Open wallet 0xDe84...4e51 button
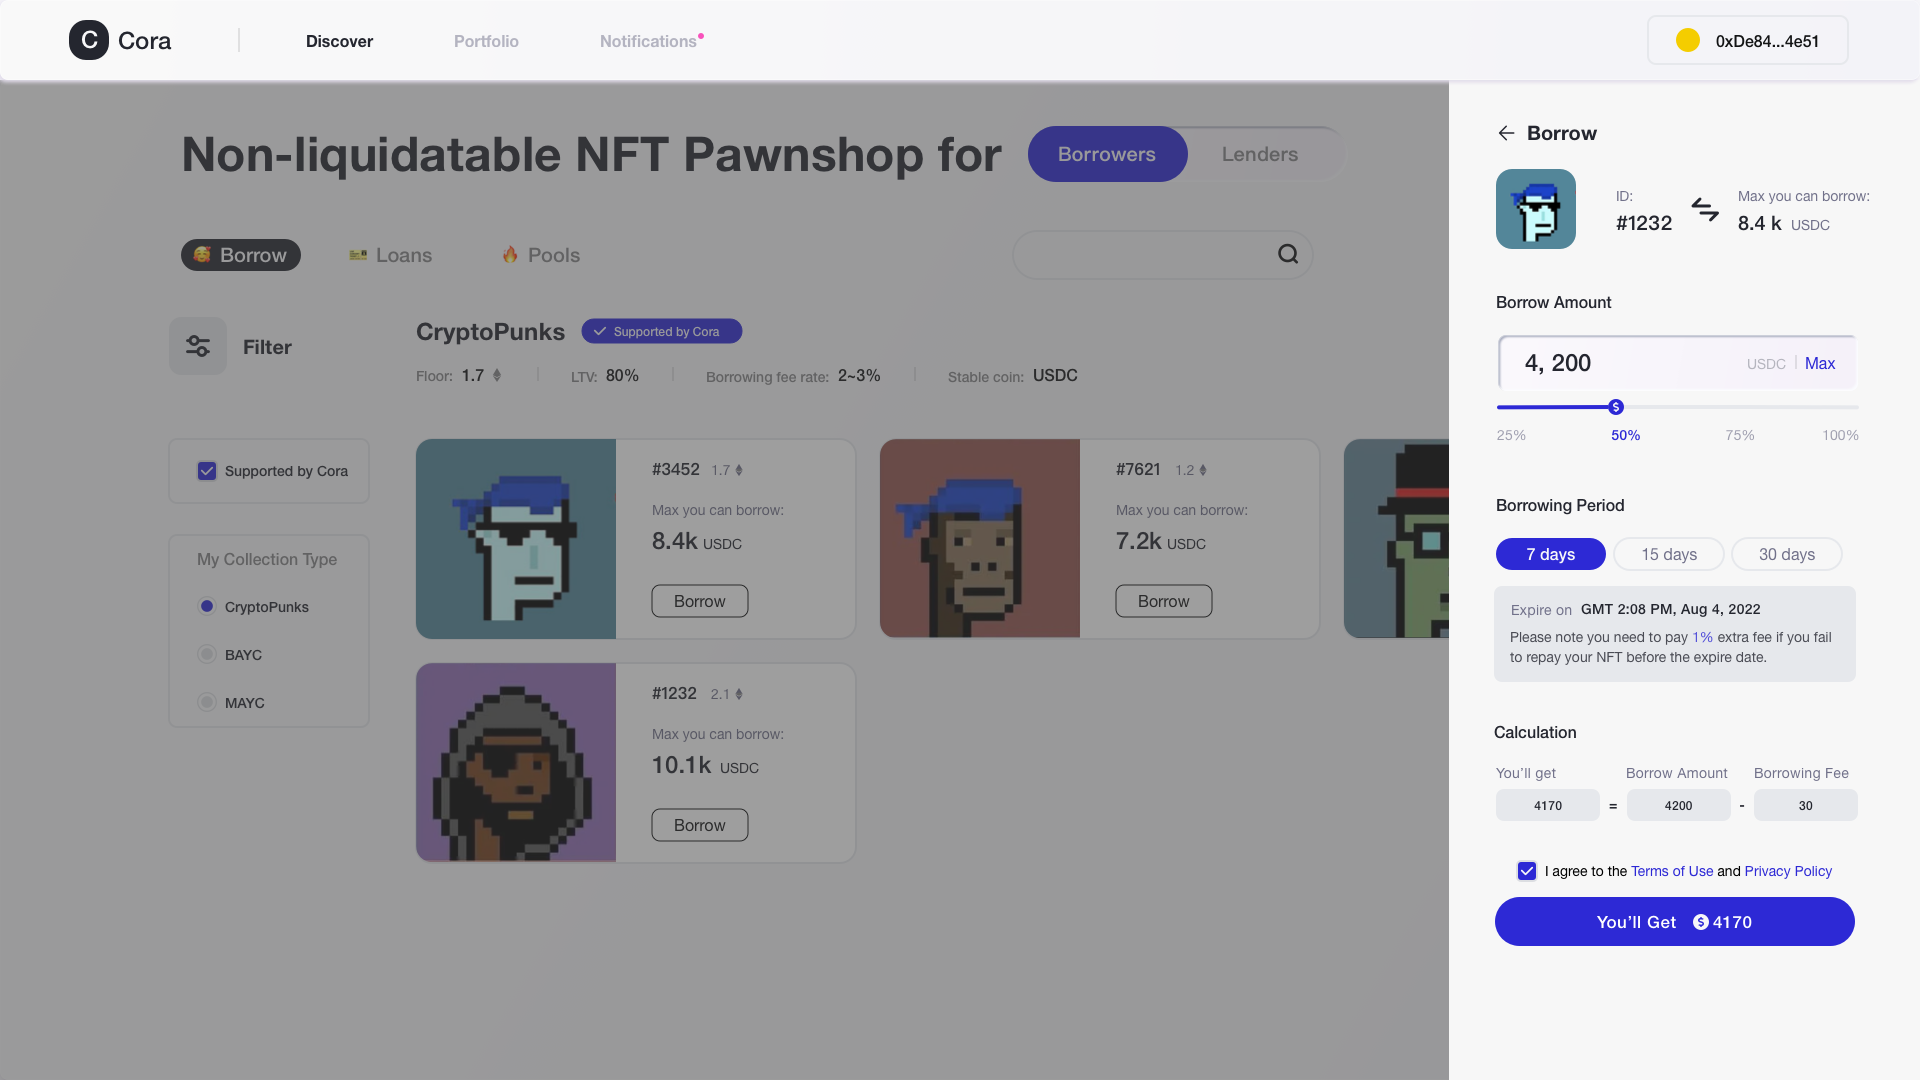 click(x=1748, y=40)
